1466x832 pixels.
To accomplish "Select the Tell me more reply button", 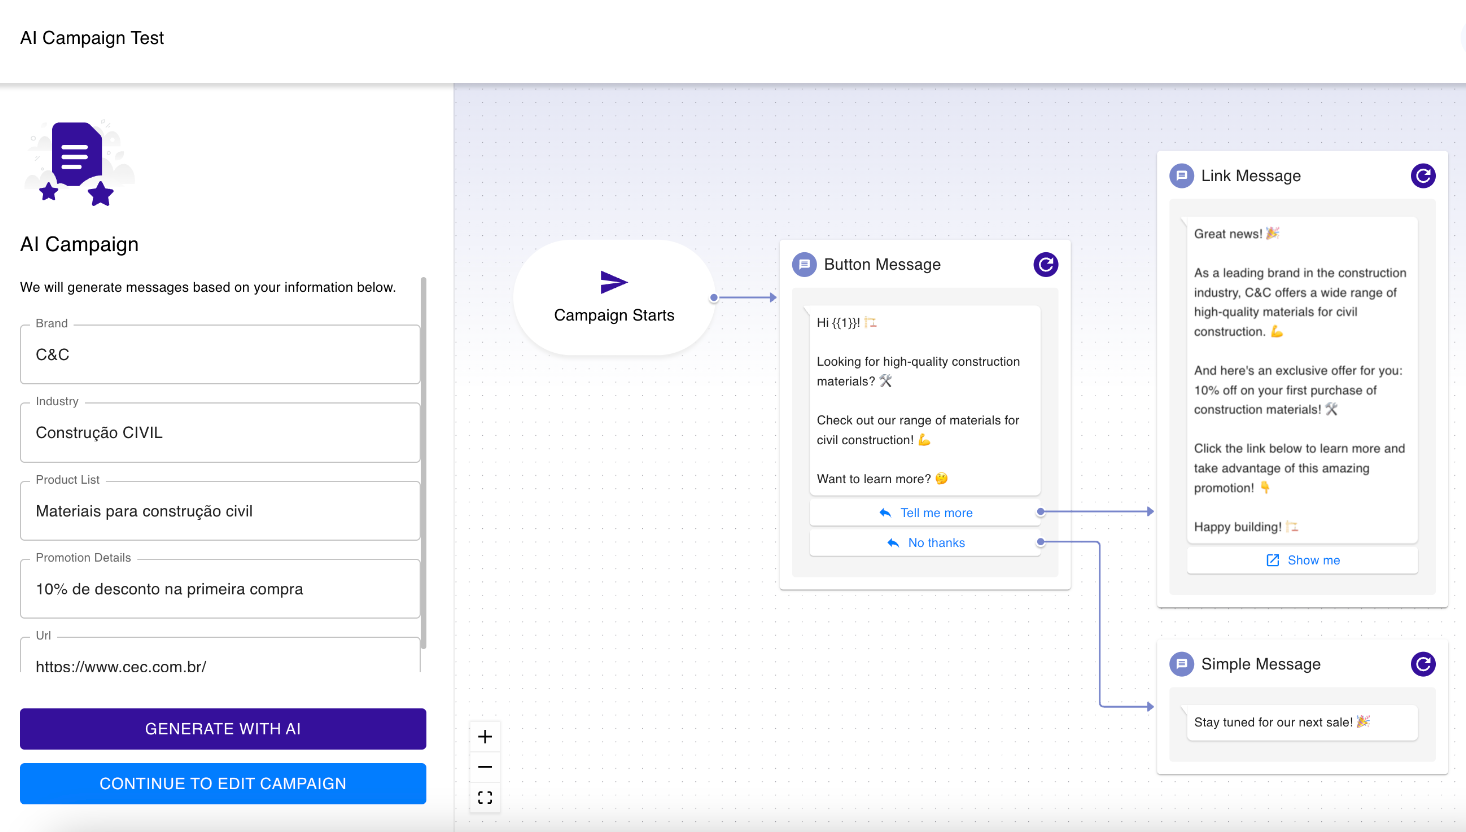I will coord(925,513).
